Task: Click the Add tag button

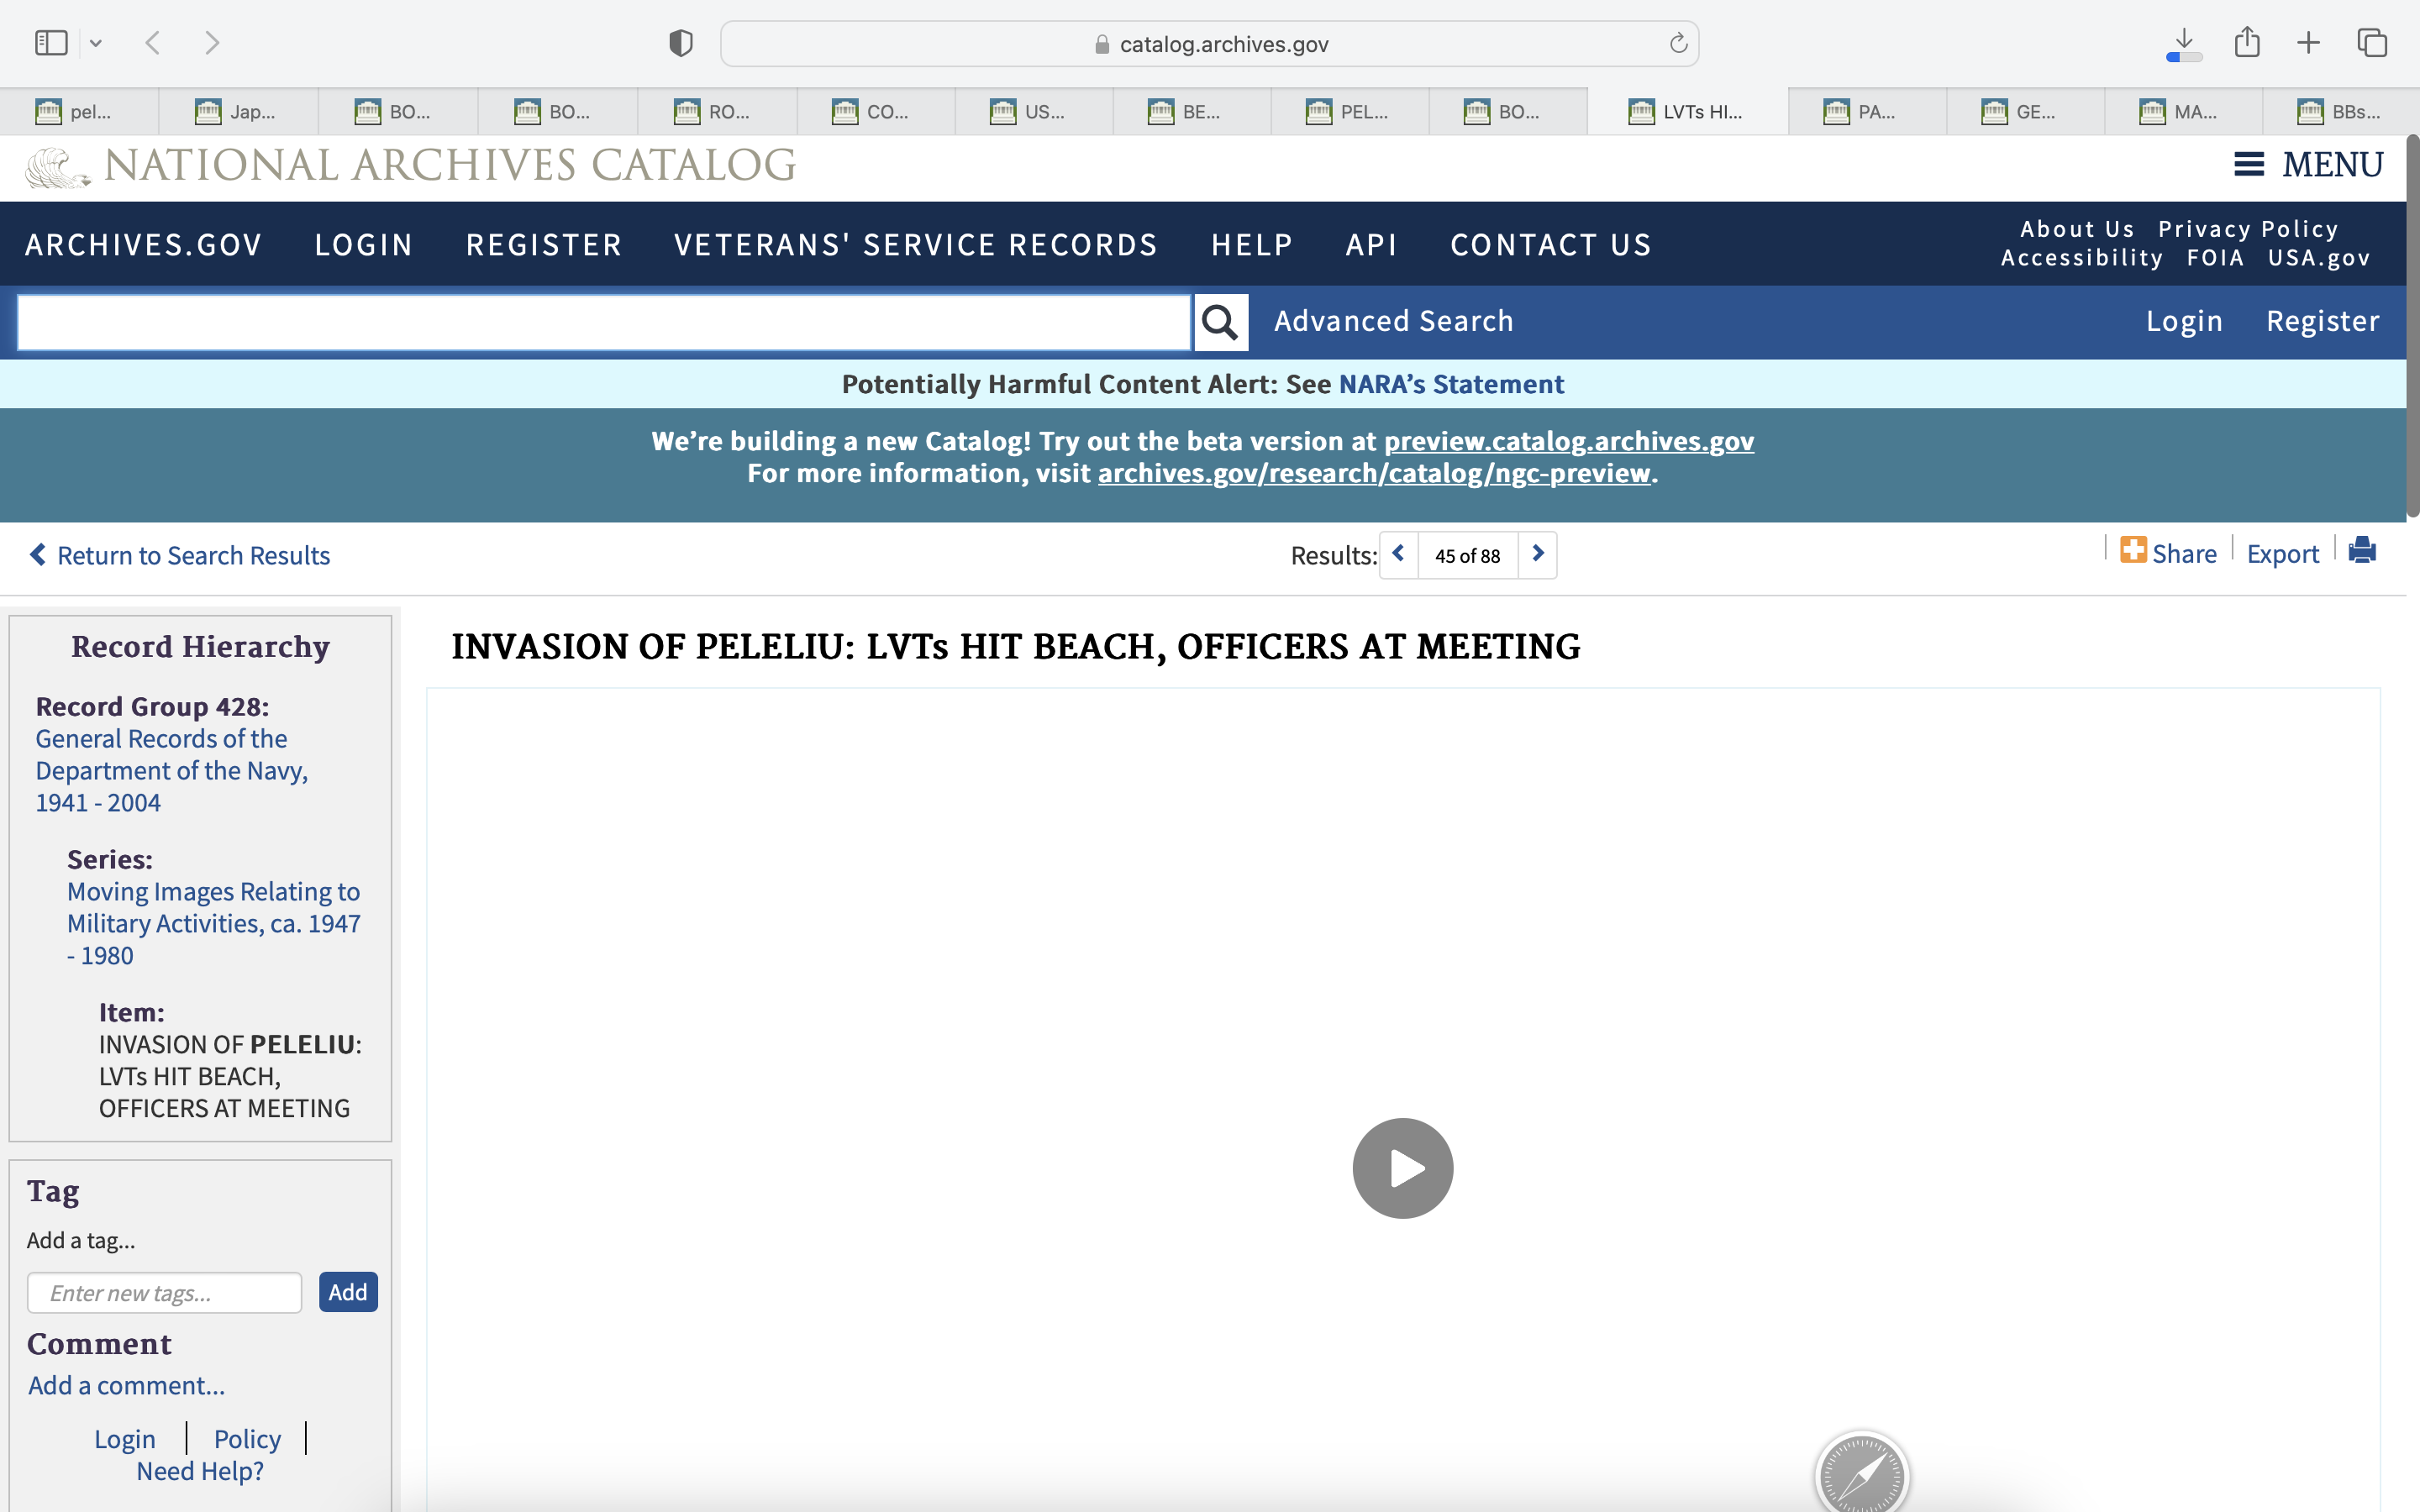Action: (x=347, y=1292)
